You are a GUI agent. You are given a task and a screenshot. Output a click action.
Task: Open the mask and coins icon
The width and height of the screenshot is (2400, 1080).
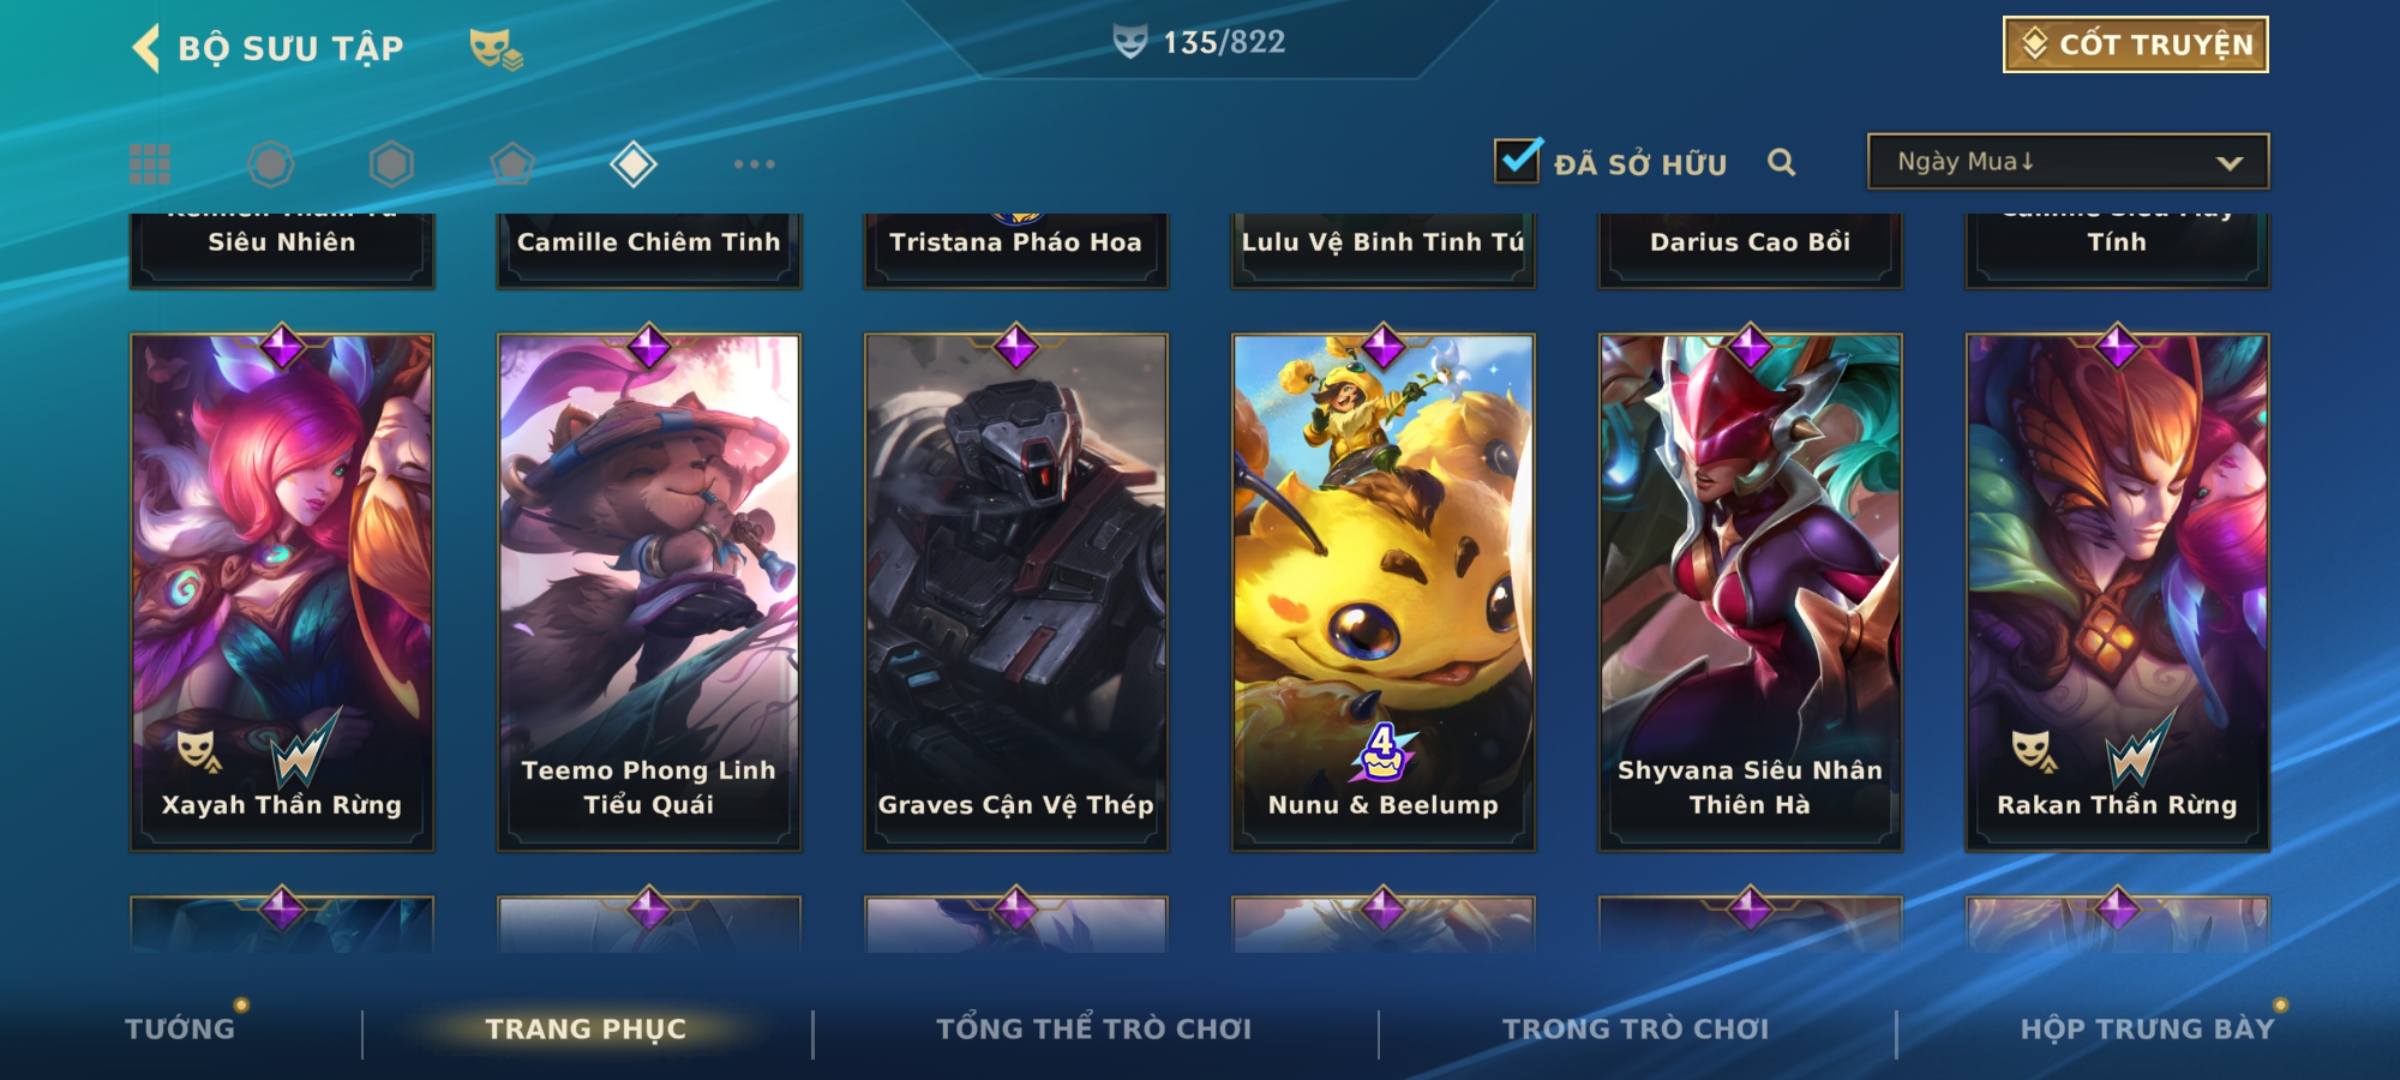(496, 48)
